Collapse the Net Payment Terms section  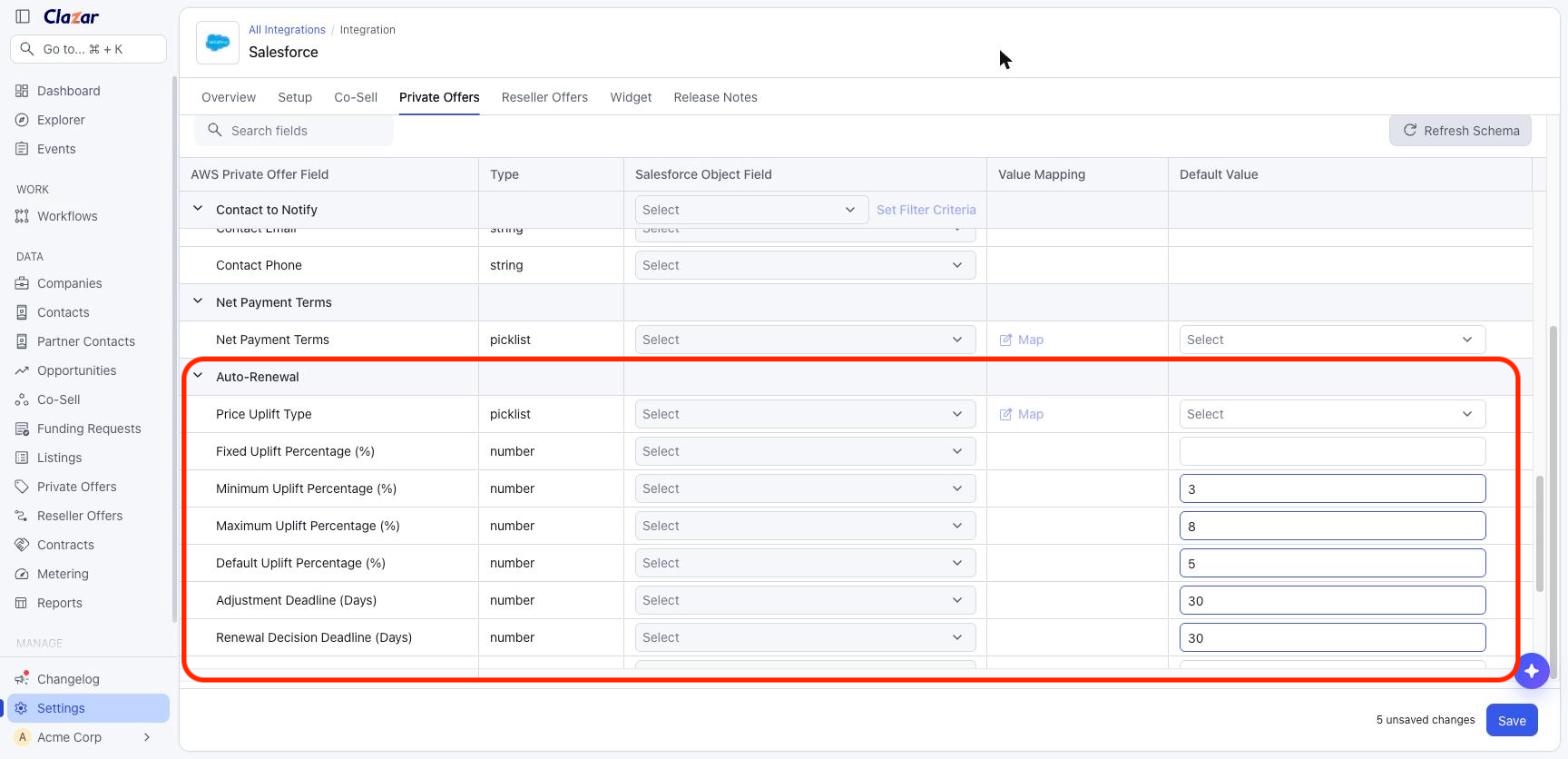[198, 301]
